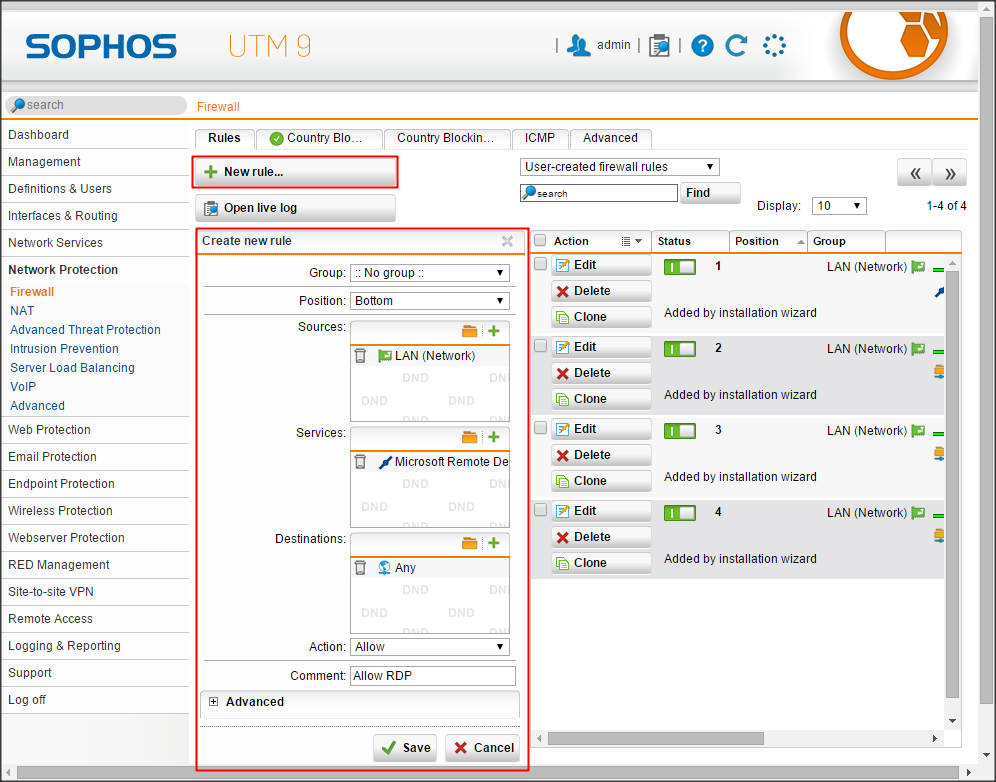Click the green plus in Services box
This screenshot has width=996, height=782.
(493, 437)
